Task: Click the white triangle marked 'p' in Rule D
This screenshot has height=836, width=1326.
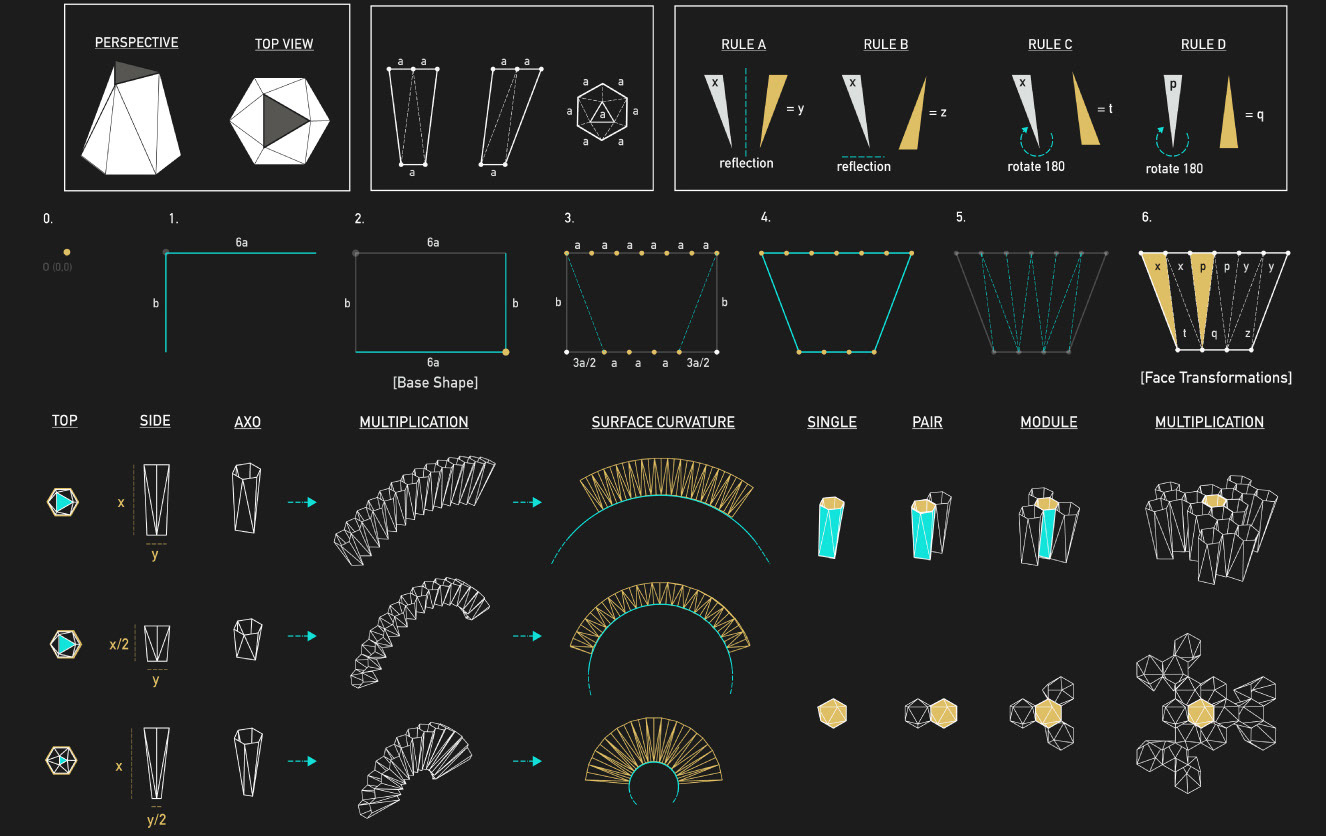Action: point(1173,110)
